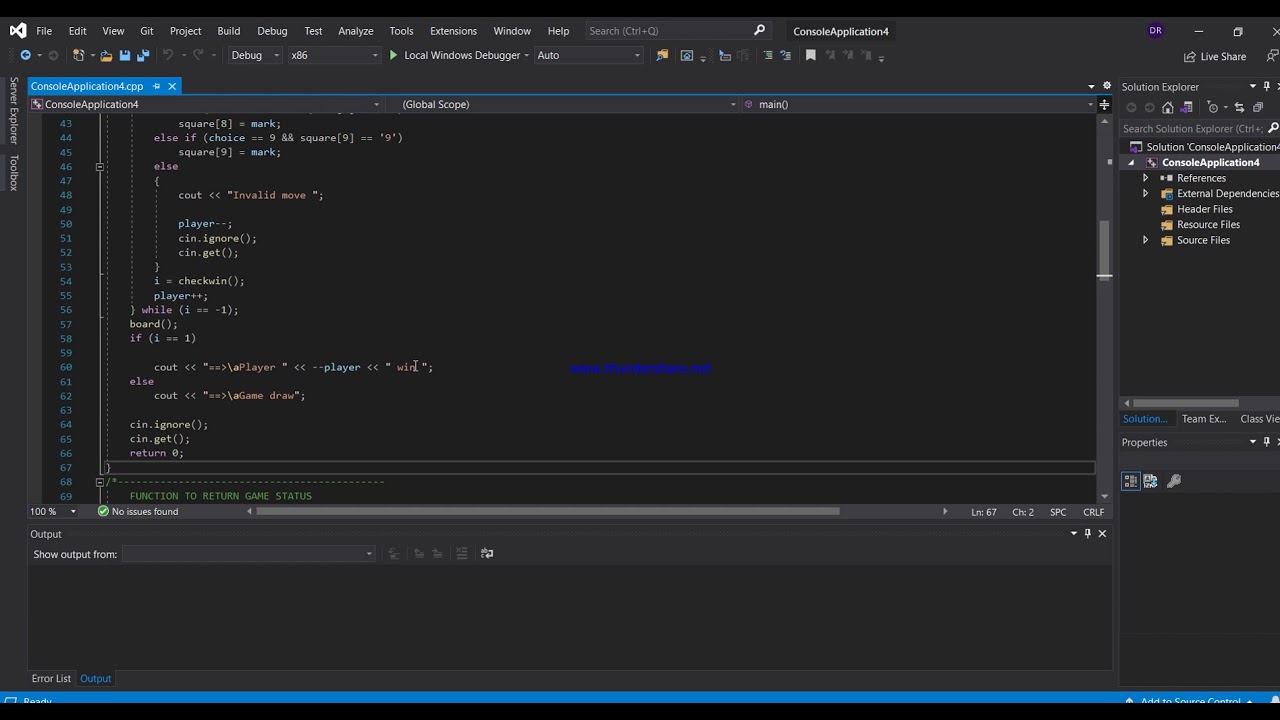The image size is (1280, 720).
Task: Save the current file with Save icon
Action: pyautogui.click(x=125, y=55)
